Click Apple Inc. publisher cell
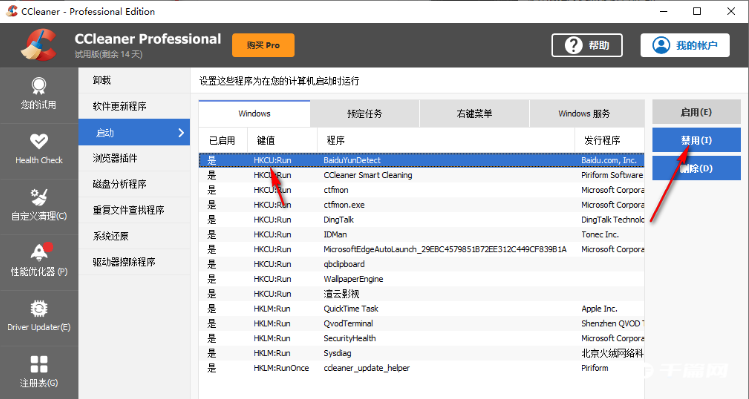Screen dimensions: 749x399 point(599,308)
